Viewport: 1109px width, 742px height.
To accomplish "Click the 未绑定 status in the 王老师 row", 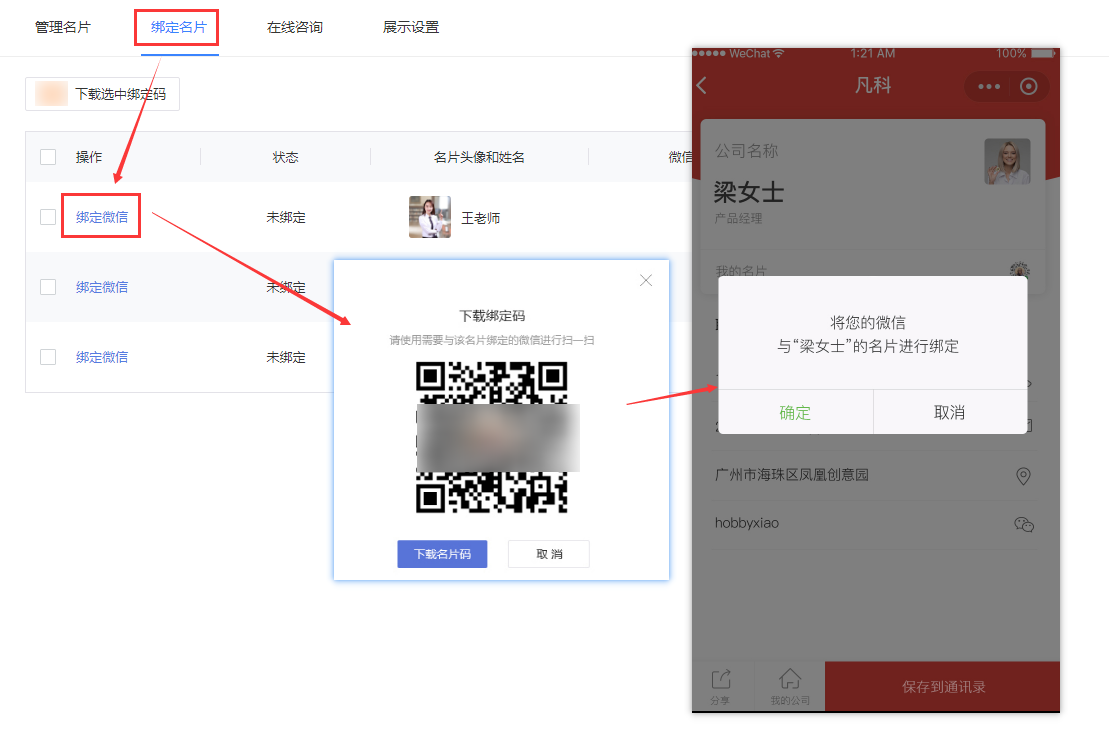I will click(286, 217).
